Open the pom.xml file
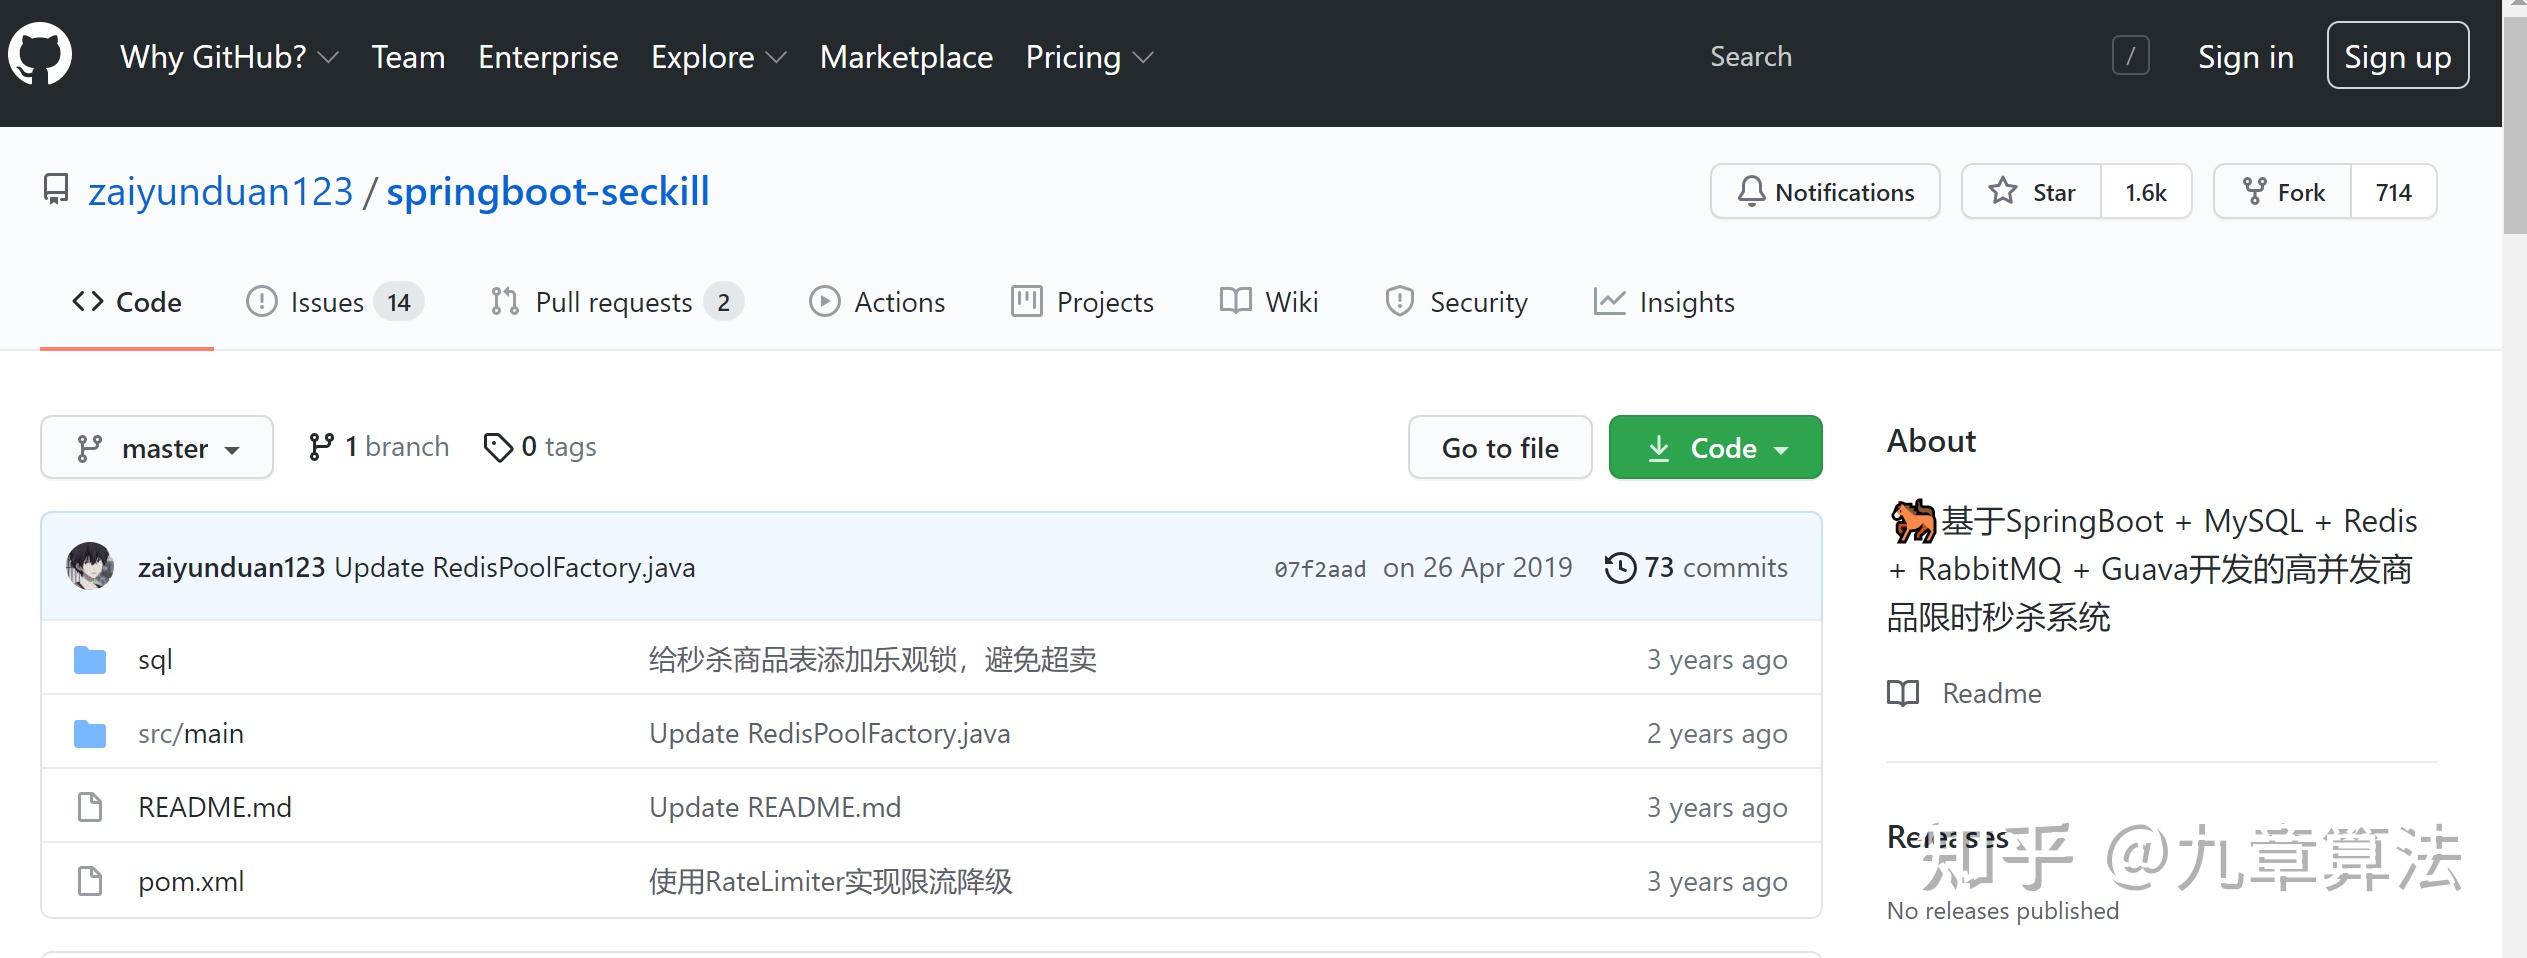 coord(191,882)
